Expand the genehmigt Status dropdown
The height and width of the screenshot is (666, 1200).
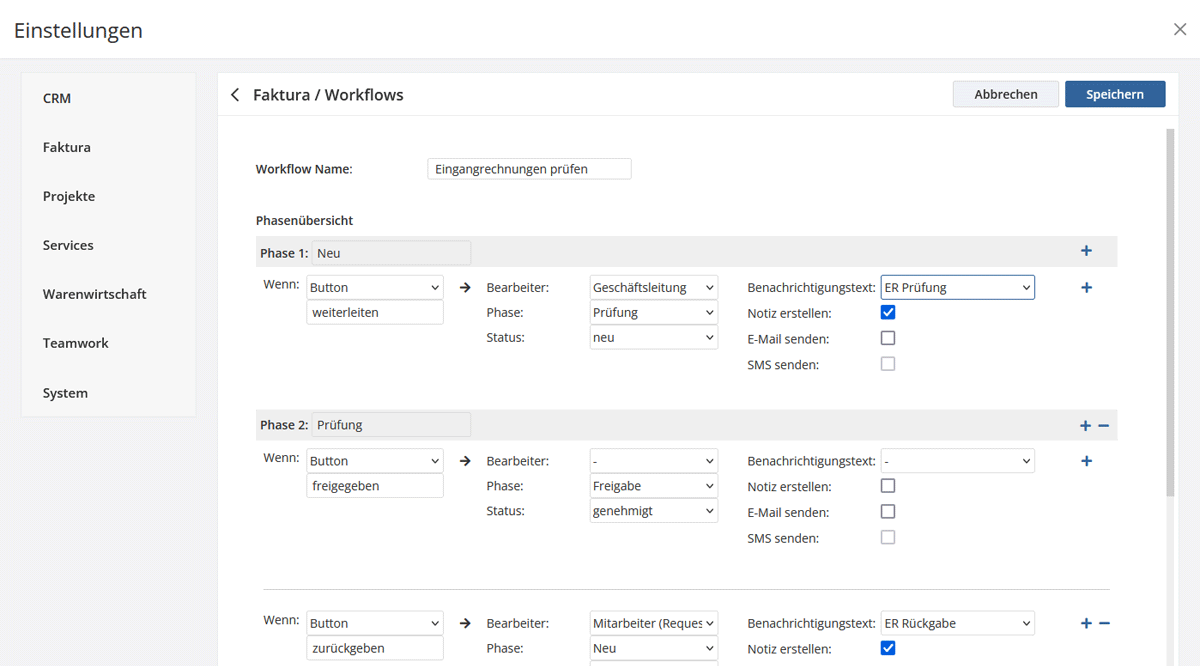click(x=654, y=511)
